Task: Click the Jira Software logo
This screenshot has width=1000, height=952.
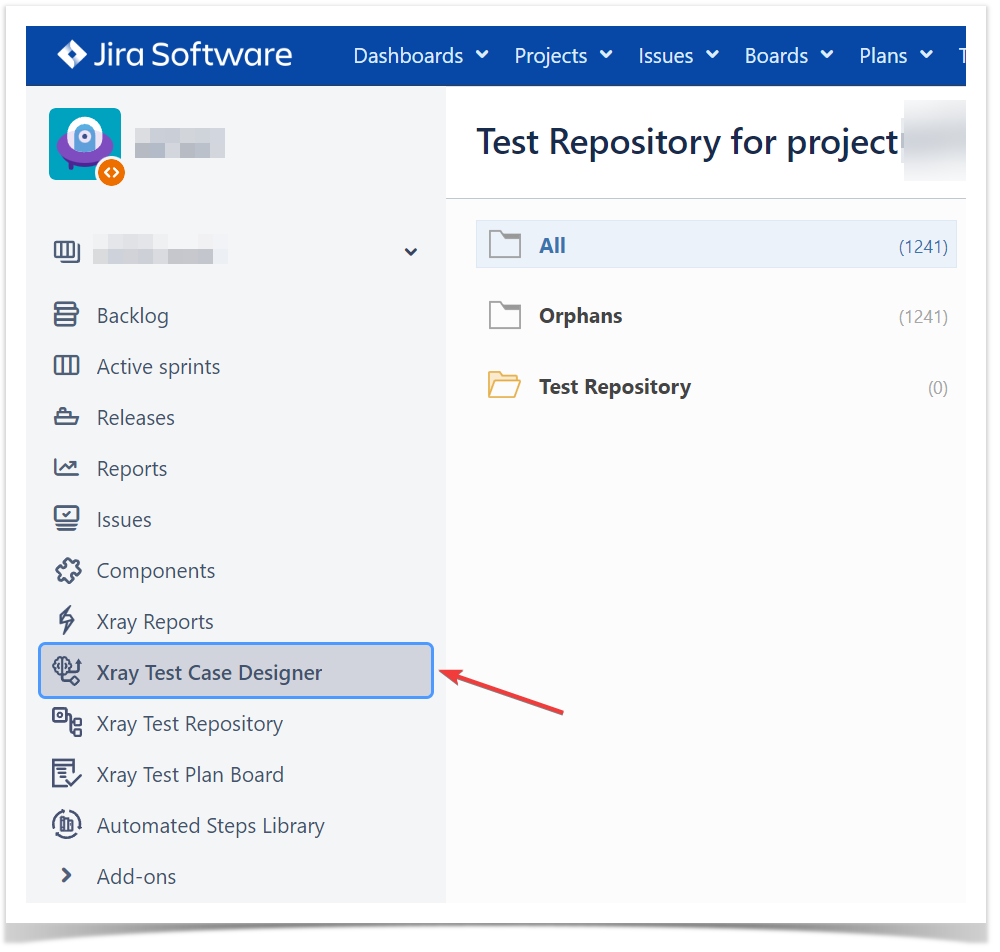Action: tap(174, 55)
